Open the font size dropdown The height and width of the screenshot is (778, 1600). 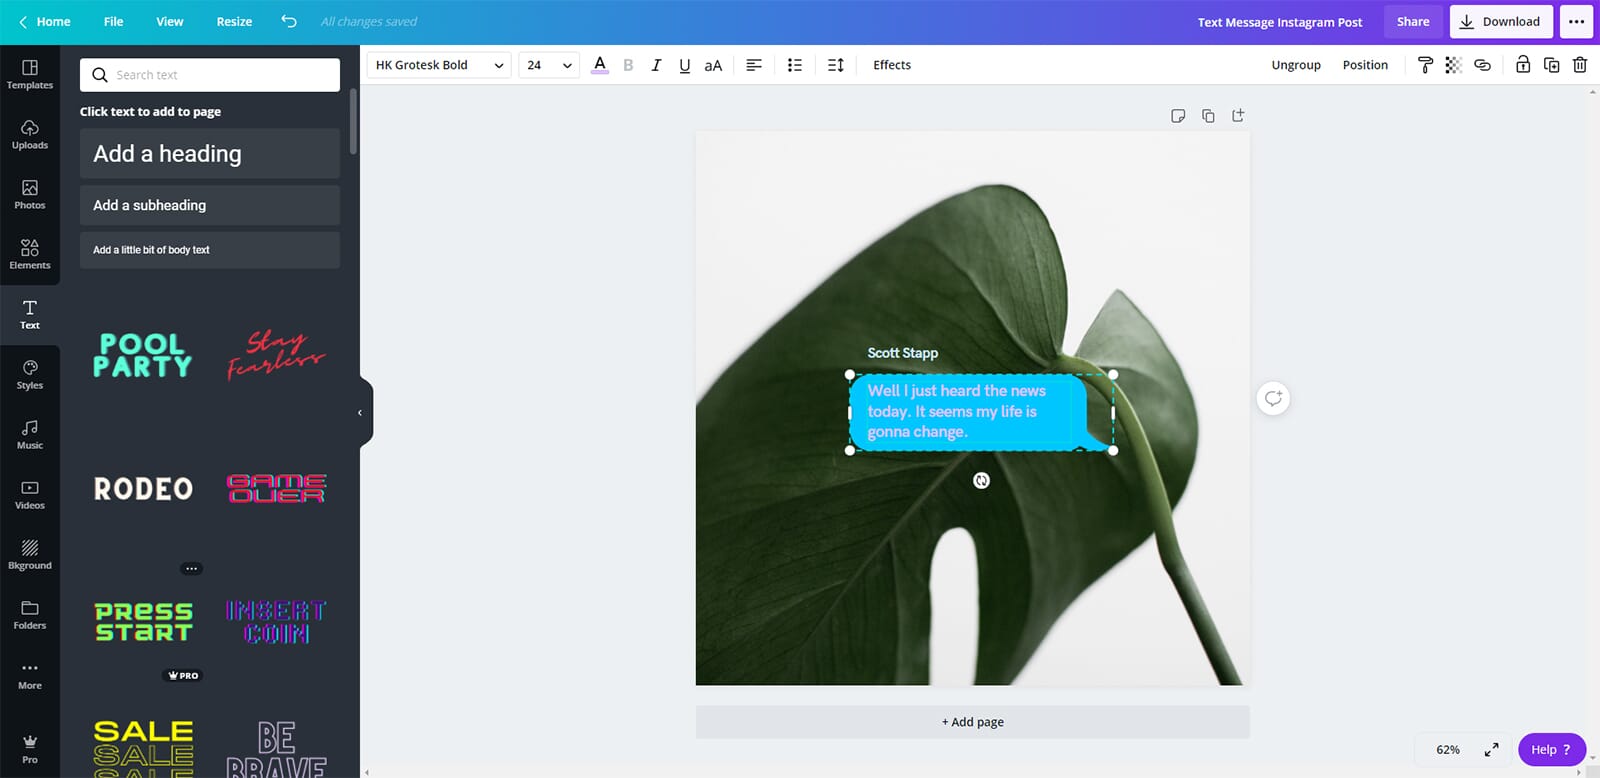[549, 65]
